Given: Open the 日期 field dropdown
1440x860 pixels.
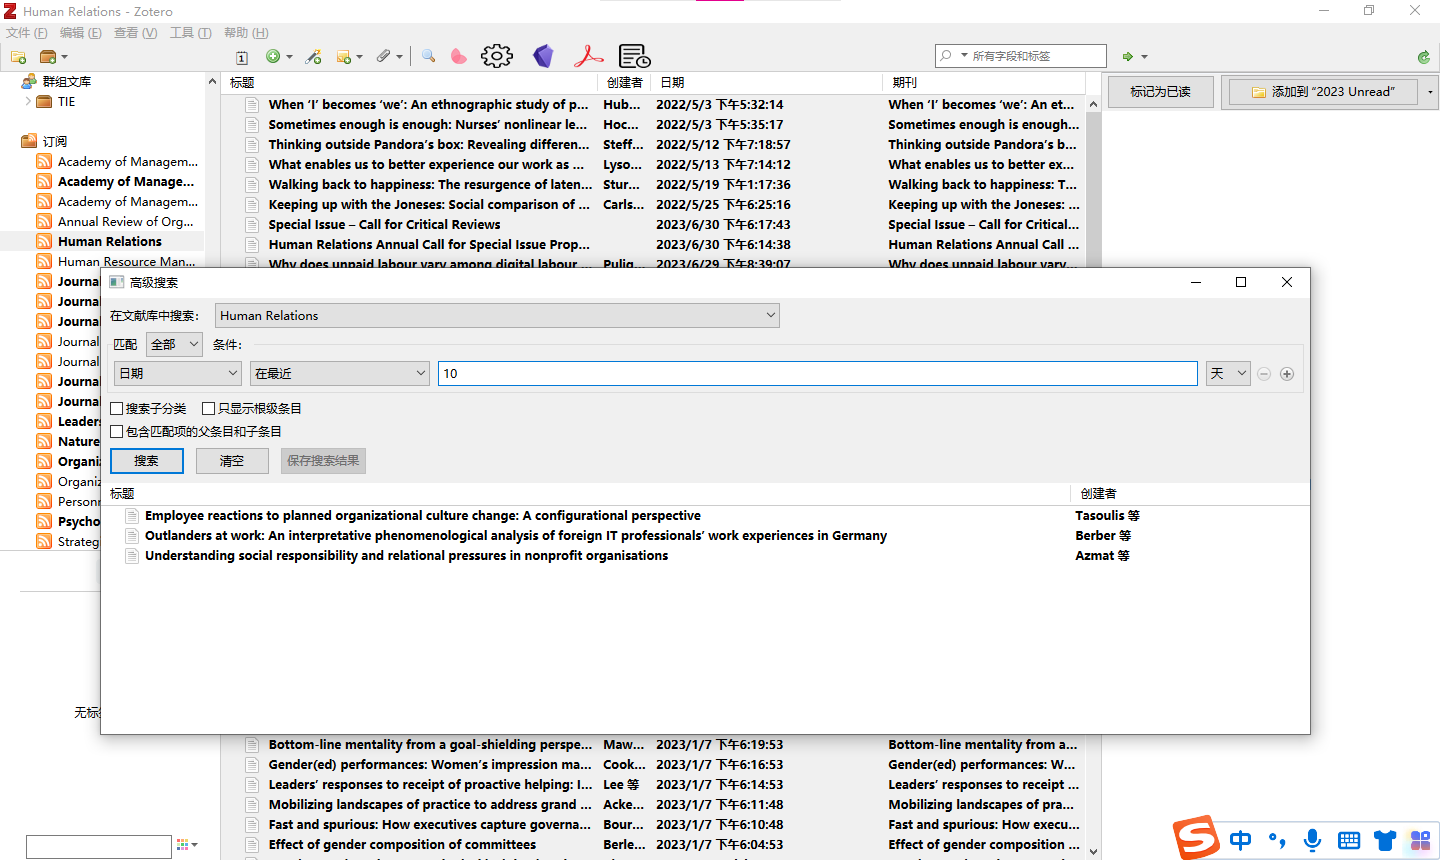Looking at the screenshot, I should 178,374.
